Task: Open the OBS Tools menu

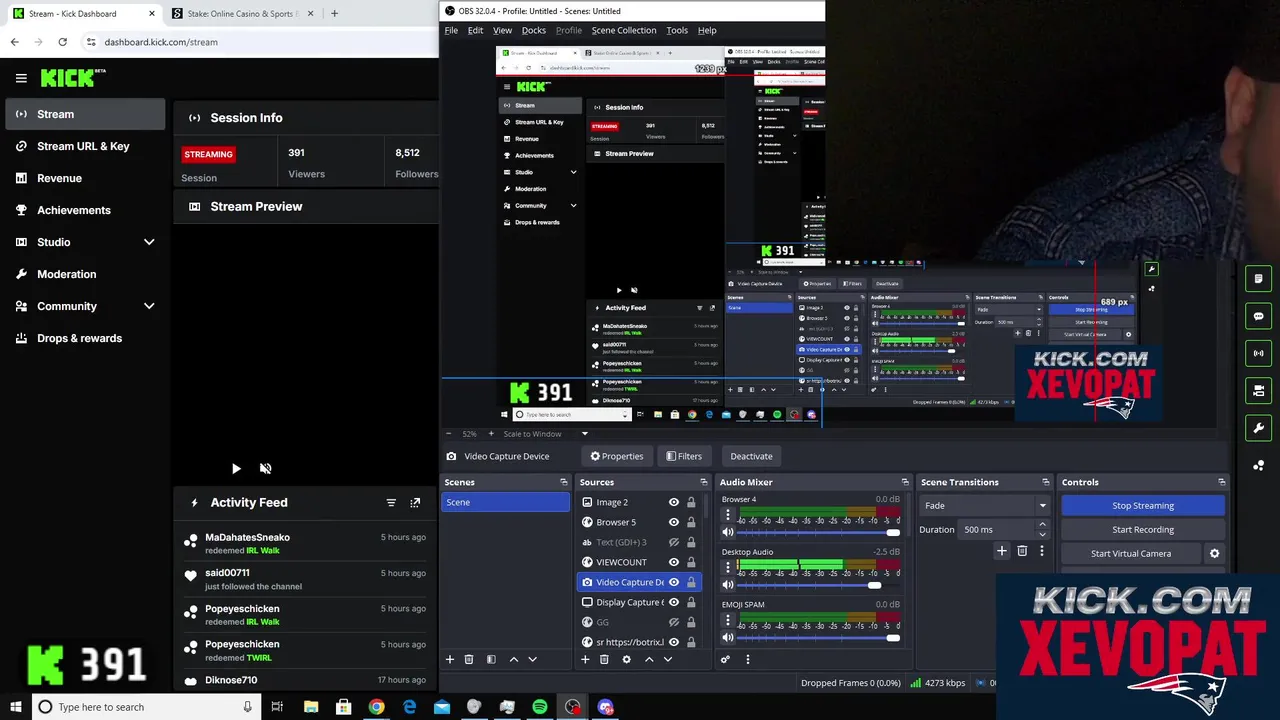Action: click(677, 30)
